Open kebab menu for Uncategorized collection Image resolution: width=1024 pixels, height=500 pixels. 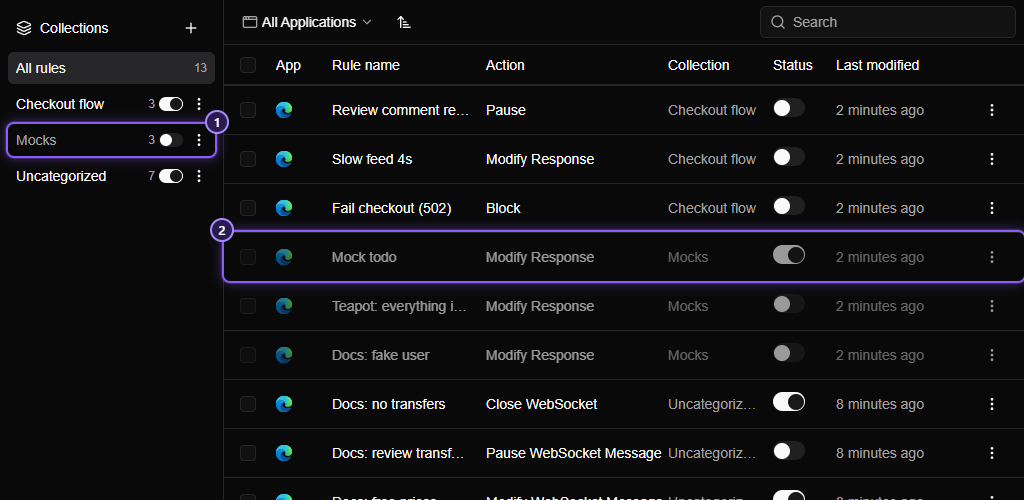pyautogui.click(x=200, y=176)
